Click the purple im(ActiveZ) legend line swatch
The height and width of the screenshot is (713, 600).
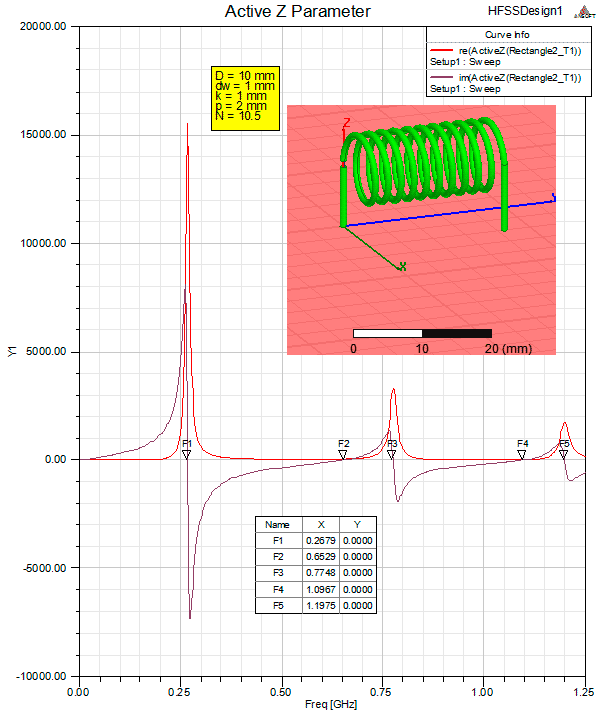441,77
